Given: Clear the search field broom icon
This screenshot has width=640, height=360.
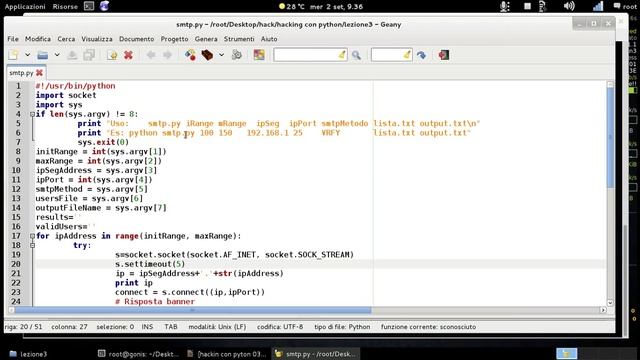Looking at the screenshot, I should click(x=342, y=55).
